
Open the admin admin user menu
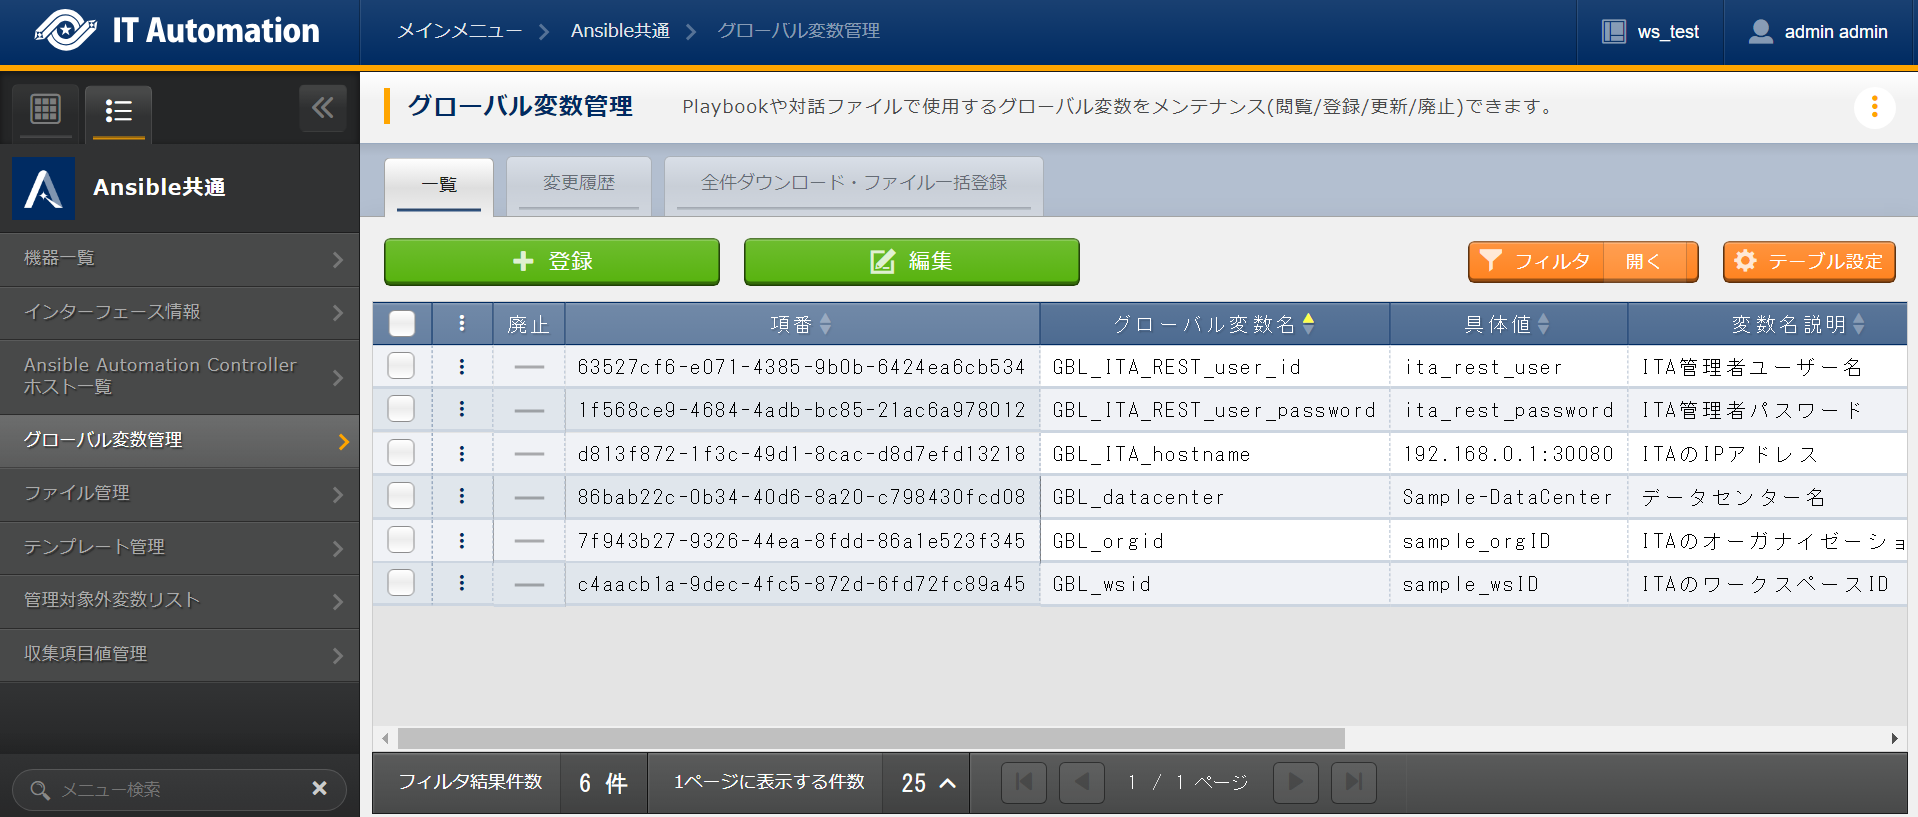1817,32
